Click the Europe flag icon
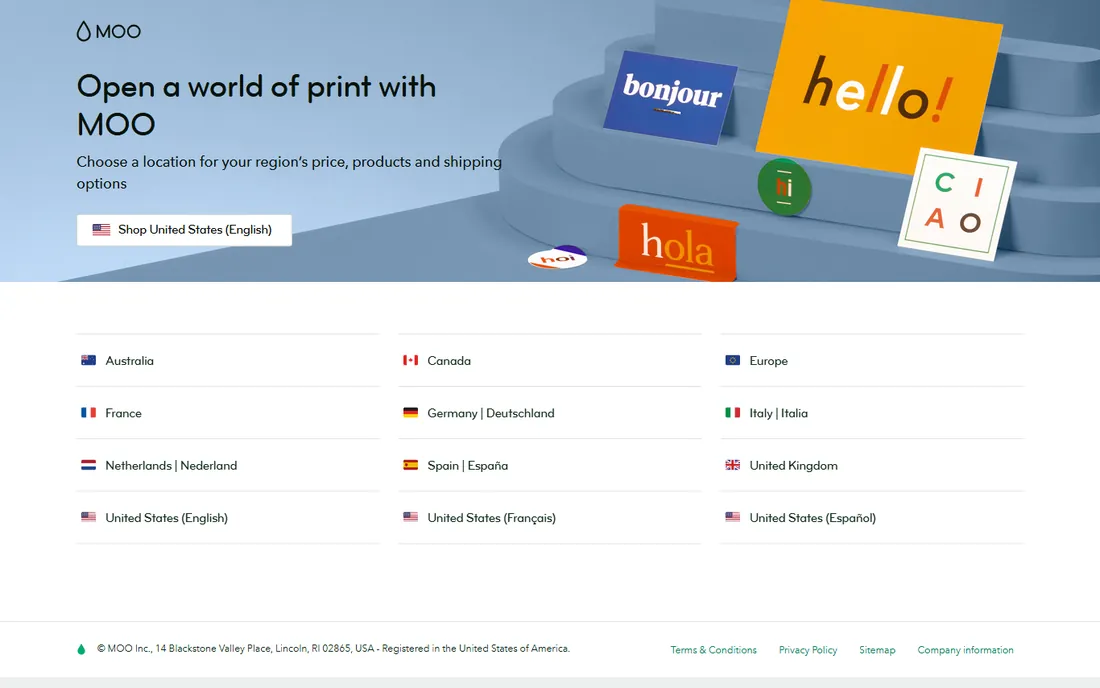 coord(732,360)
